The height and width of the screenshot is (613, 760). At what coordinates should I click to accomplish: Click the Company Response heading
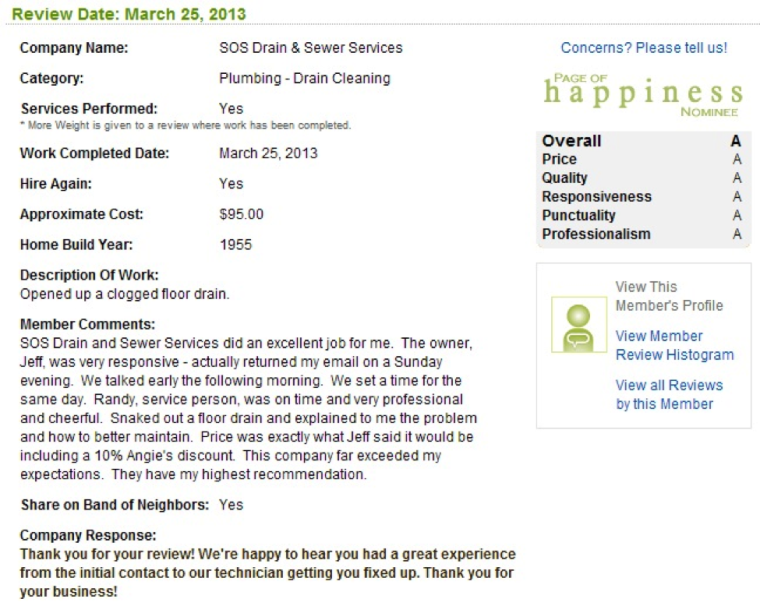88,535
